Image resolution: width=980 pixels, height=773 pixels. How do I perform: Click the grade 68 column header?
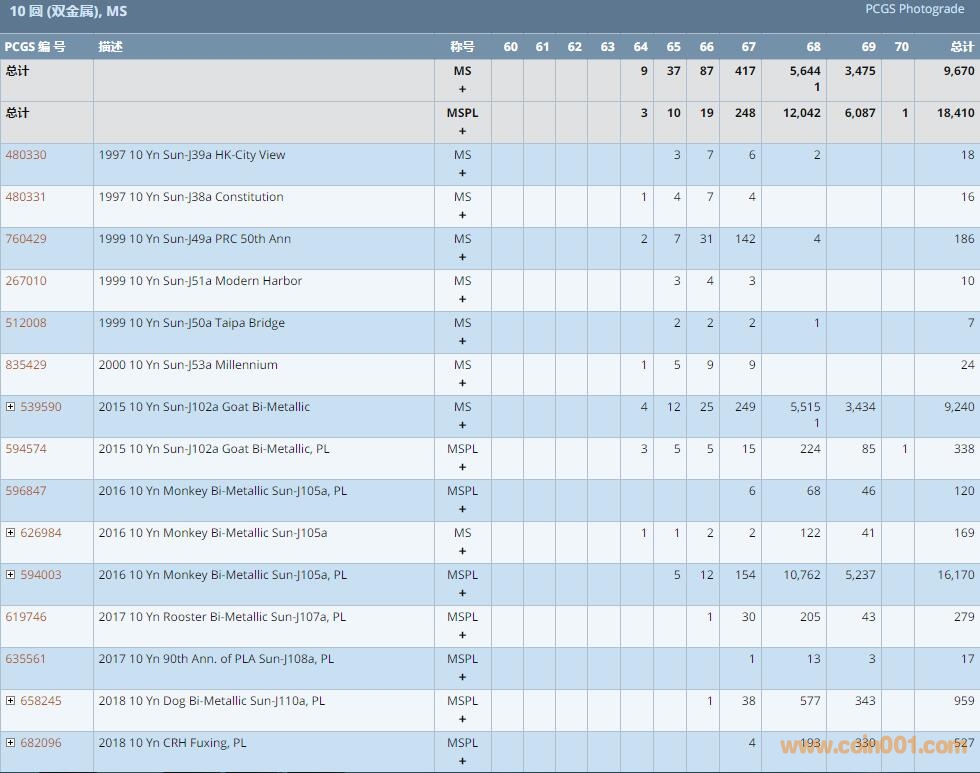tap(813, 47)
